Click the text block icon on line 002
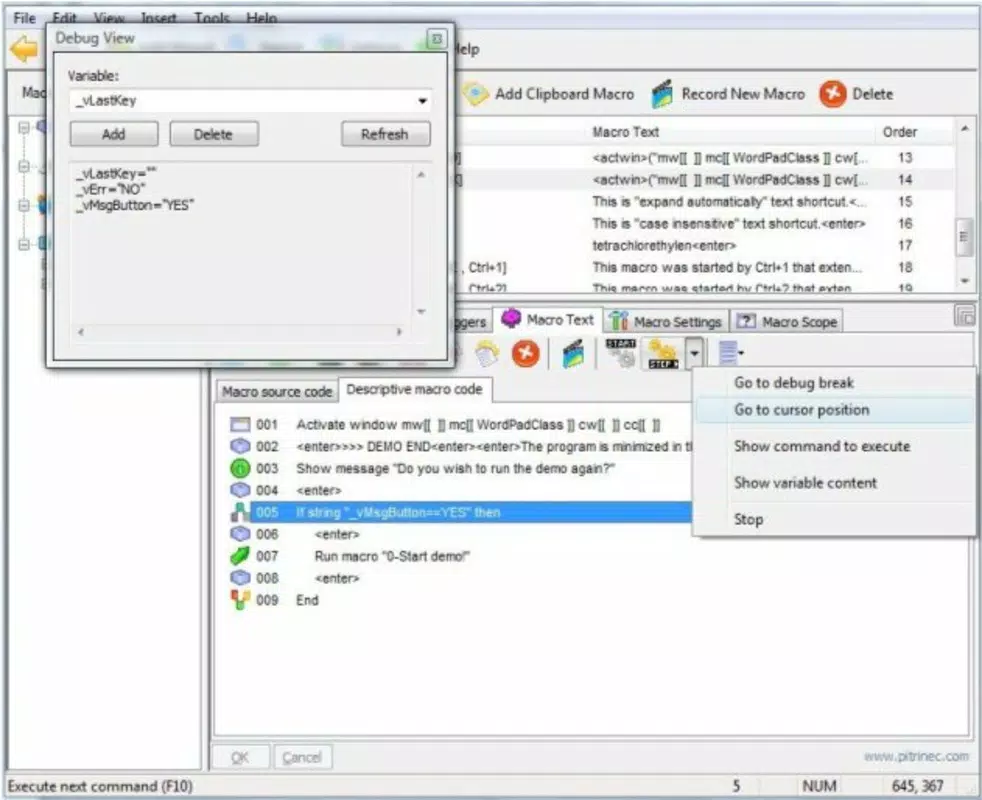 pos(240,446)
